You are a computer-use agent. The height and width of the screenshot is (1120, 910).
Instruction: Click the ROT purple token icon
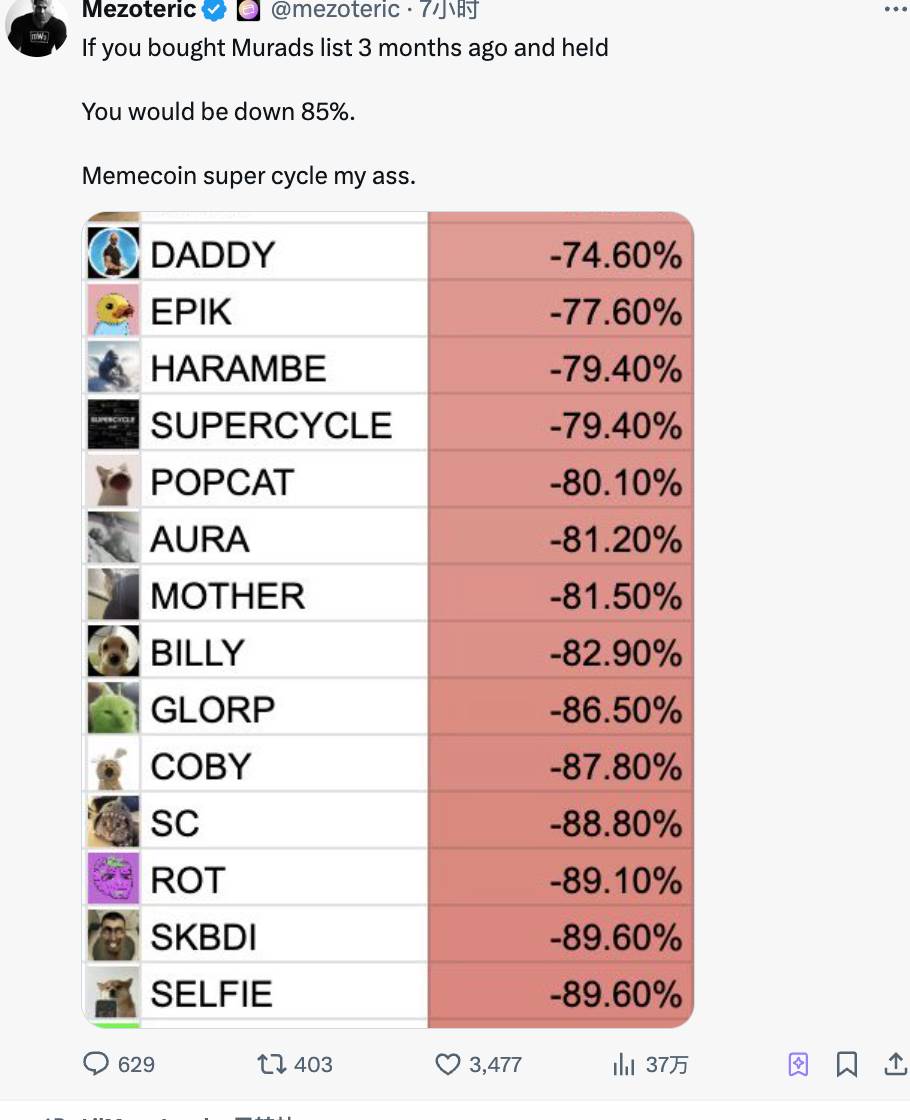(x=113, y=880)
